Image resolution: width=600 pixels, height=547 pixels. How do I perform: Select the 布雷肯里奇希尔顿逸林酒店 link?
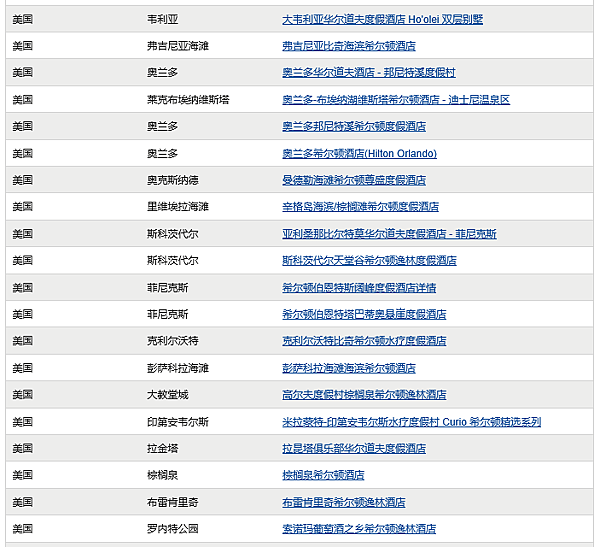344,502
